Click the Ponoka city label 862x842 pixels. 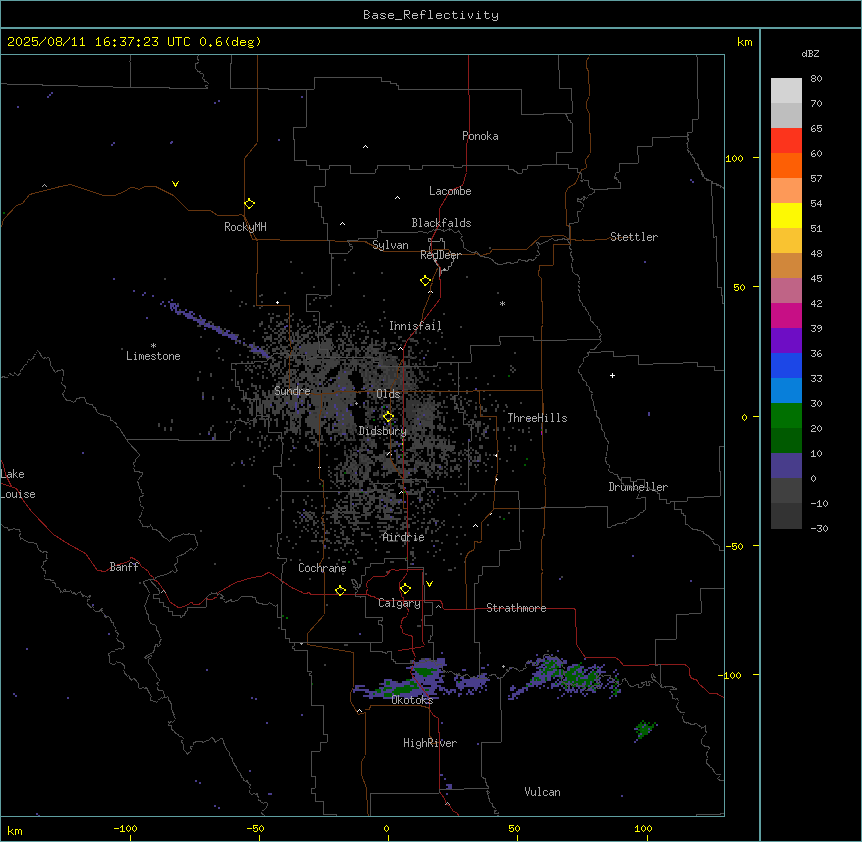click(x=480, y=136)
